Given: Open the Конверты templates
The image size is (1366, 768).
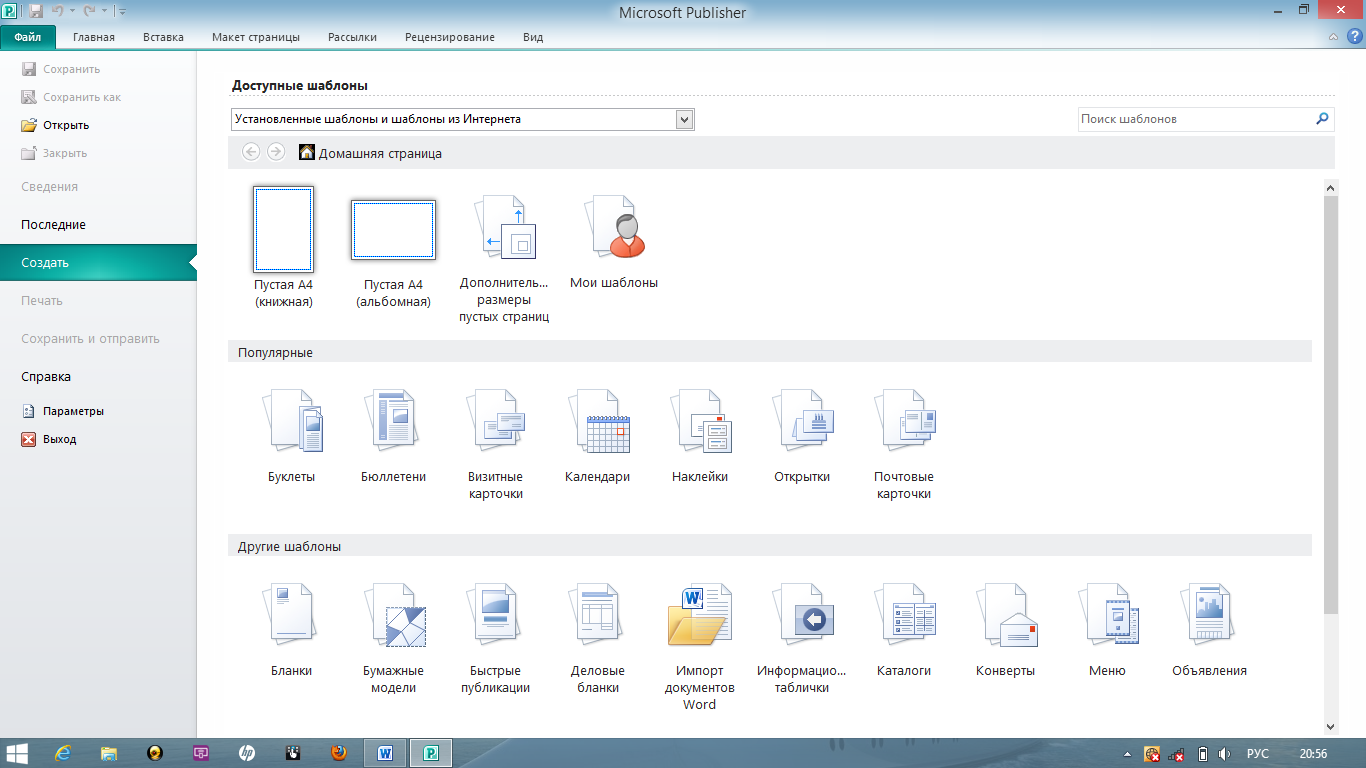Looking at the screenshot, I should pos(1006,630).
